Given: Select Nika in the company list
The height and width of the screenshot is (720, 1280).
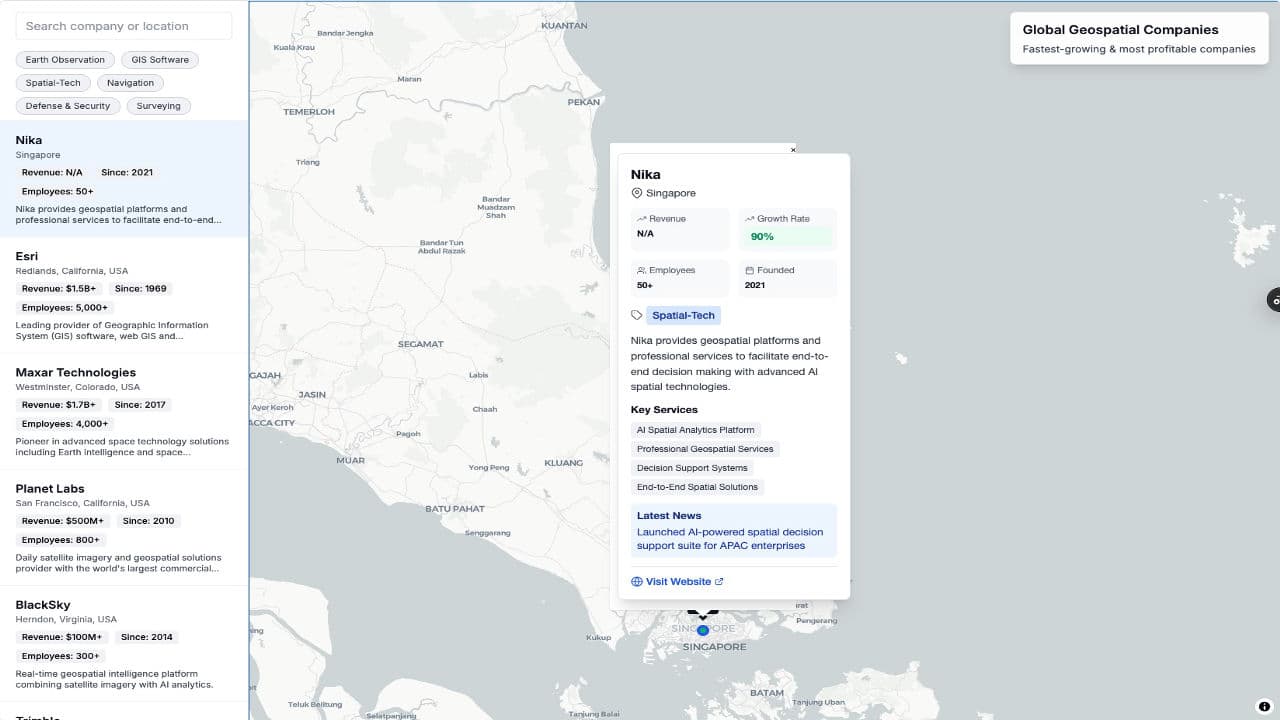Looking at the screenshot, I should (x=124, y=179).
